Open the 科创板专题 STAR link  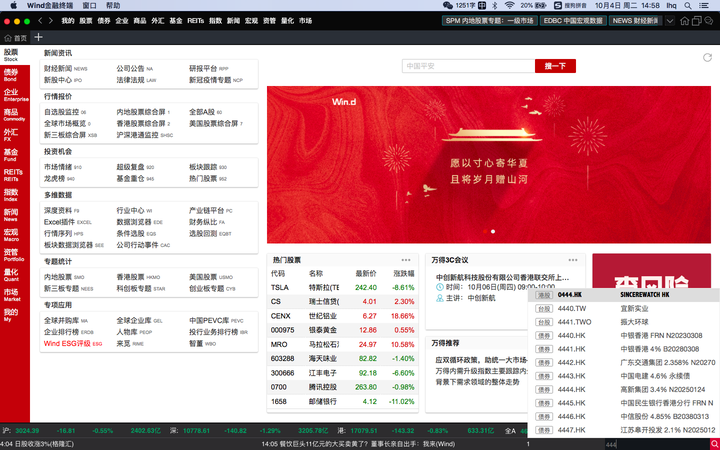141,288
